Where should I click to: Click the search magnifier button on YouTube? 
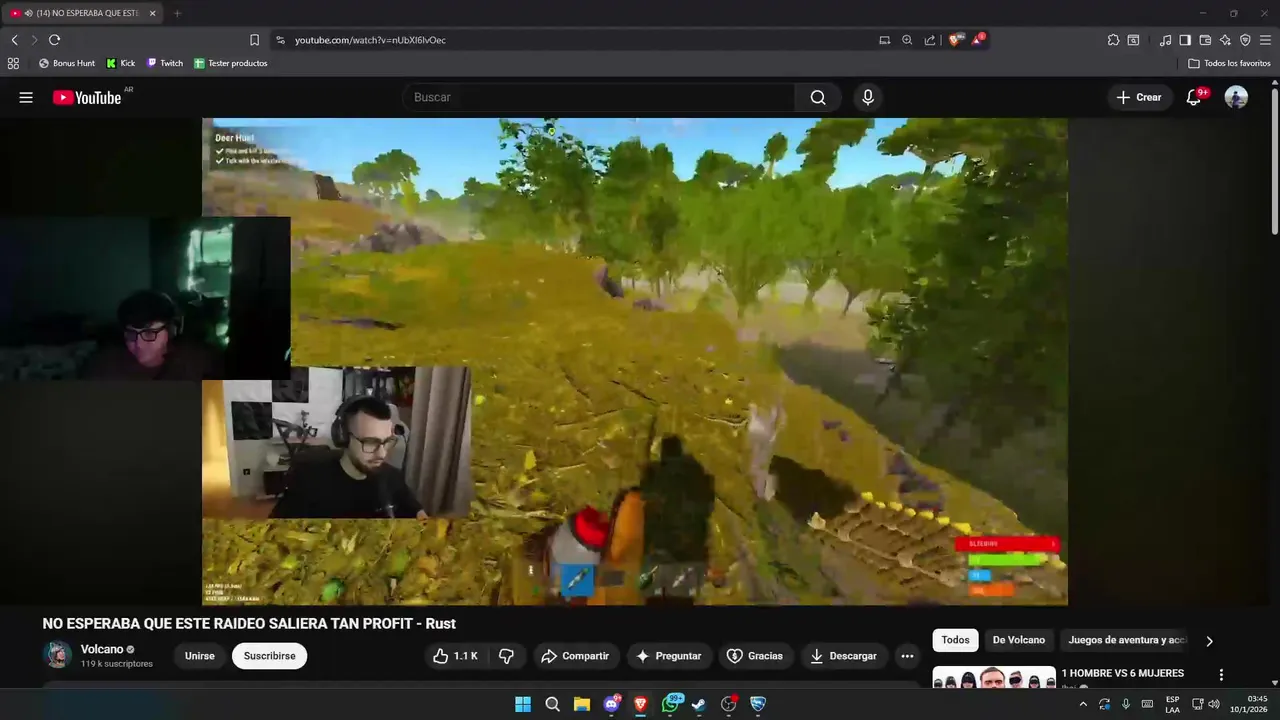[818, 97]
